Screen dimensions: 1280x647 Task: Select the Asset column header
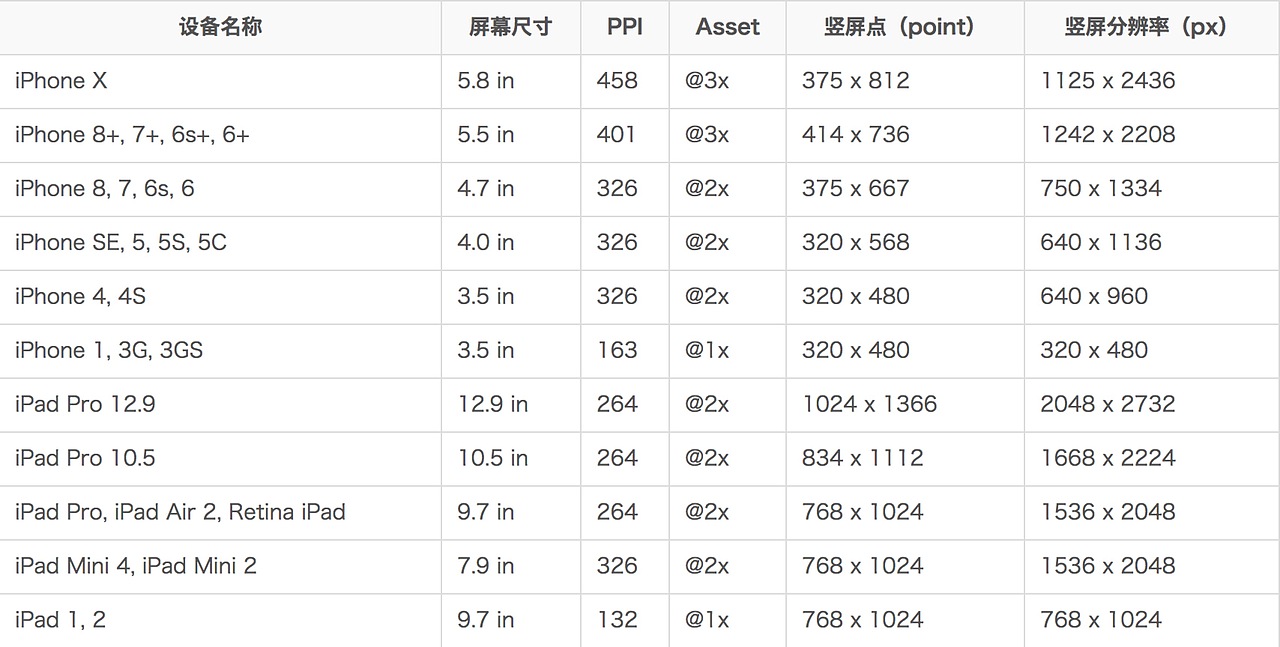tap(727, 28)
